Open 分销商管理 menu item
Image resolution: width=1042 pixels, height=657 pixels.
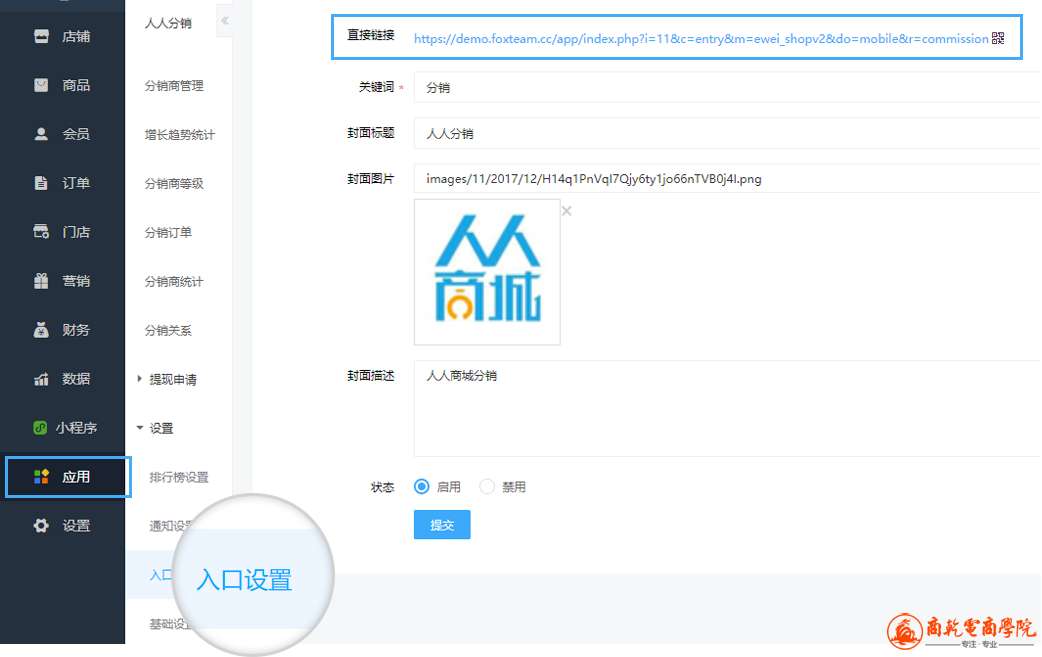[x=174, y=86]
